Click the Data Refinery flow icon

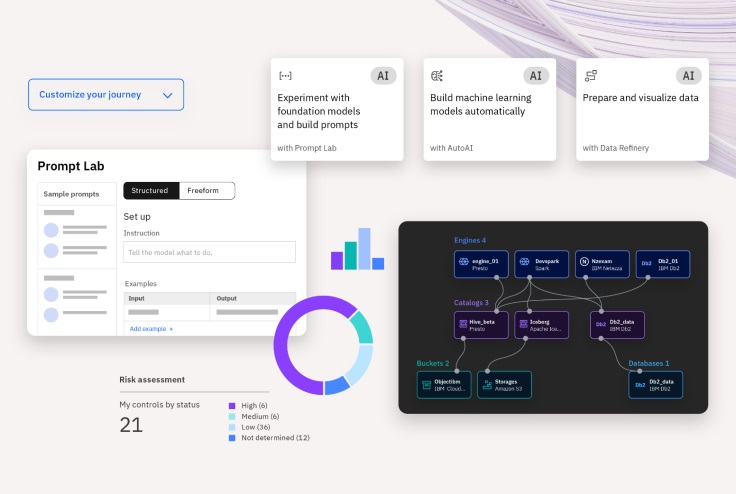[x=590, y=76]
